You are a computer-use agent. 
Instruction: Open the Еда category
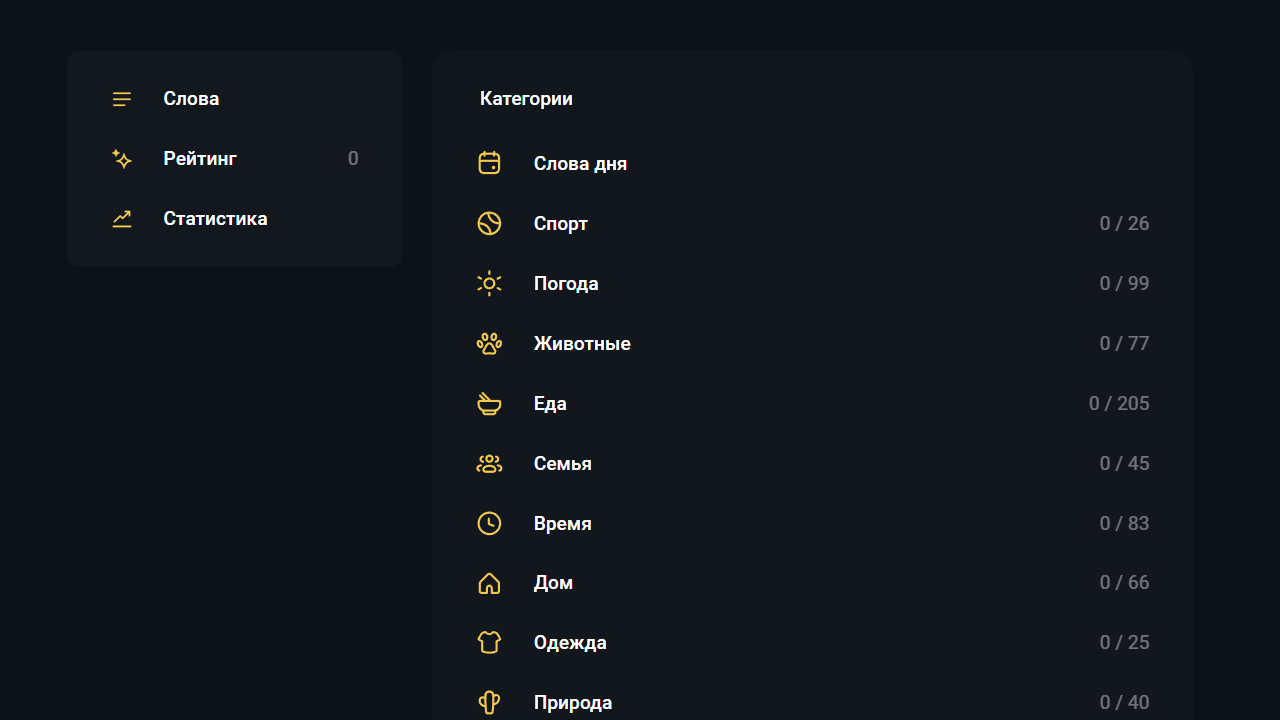click(550, 403)
